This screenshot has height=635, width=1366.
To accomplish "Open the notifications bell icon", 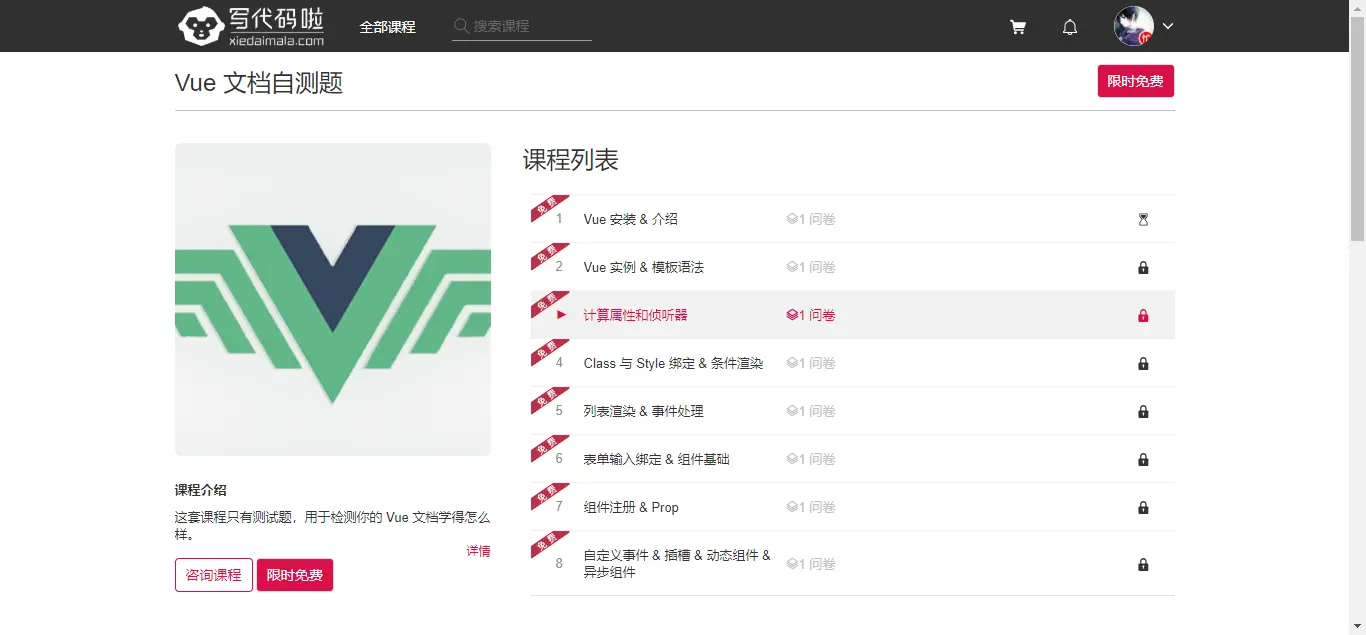I will click(1070, 27).
